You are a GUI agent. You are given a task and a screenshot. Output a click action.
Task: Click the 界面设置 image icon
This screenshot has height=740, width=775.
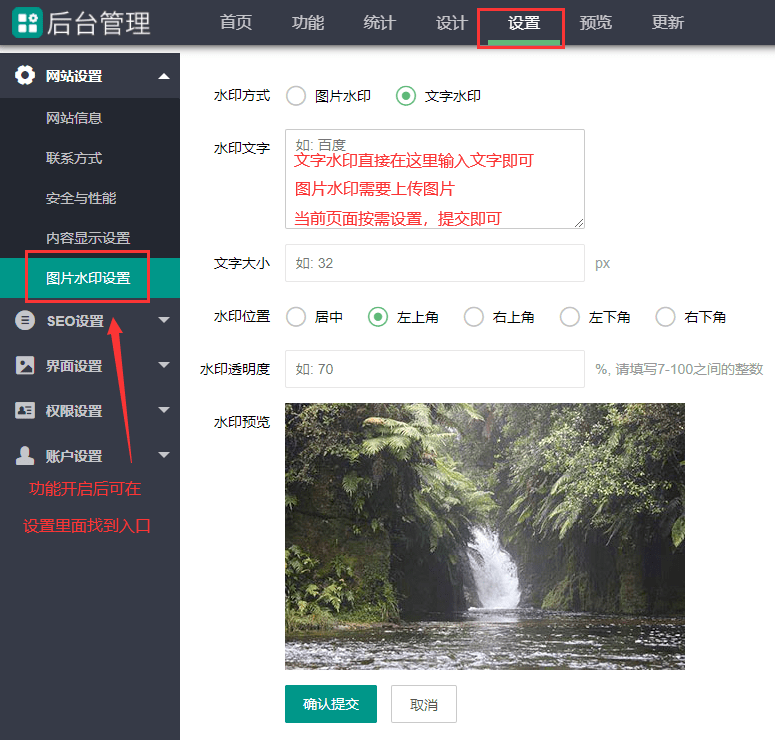25,366
